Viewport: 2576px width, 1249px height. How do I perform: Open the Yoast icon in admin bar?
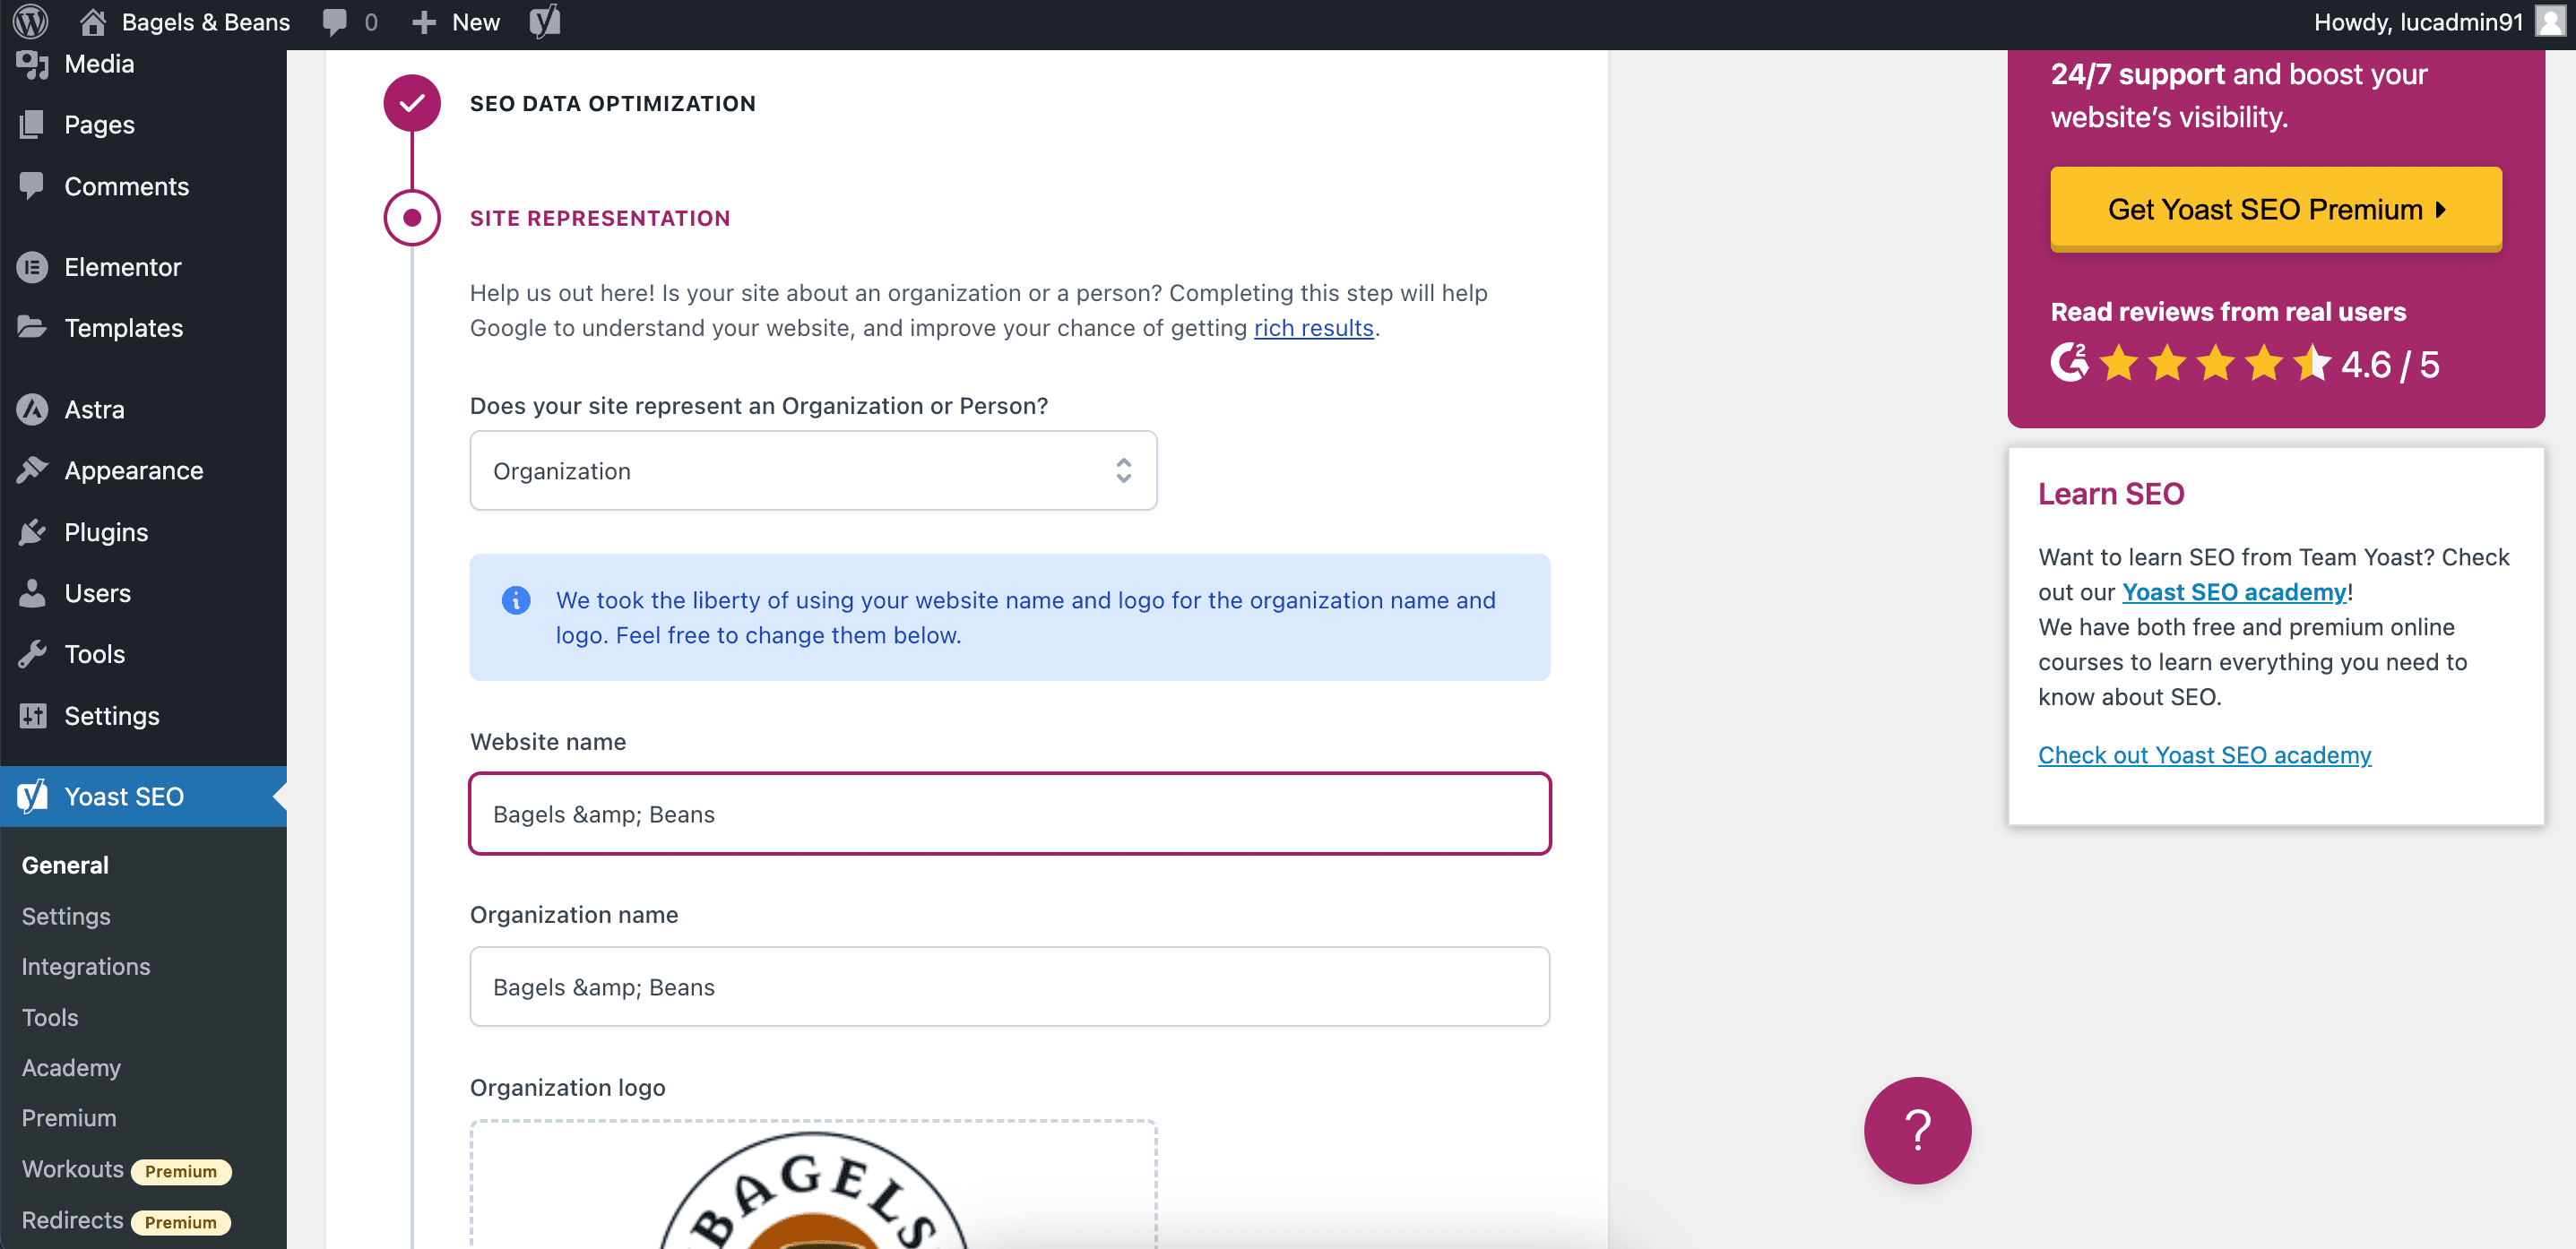pyautogui.click(x=544, y=21)
